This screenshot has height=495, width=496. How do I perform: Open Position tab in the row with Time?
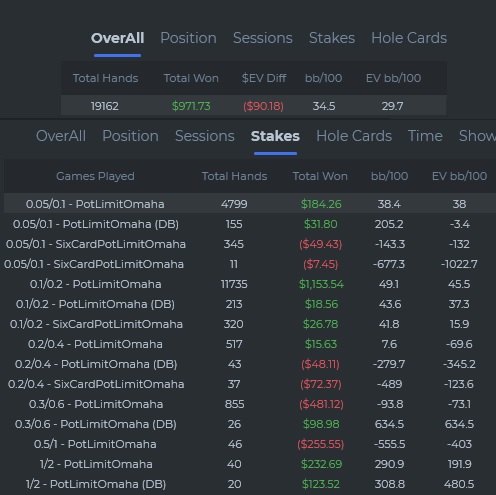130,136
